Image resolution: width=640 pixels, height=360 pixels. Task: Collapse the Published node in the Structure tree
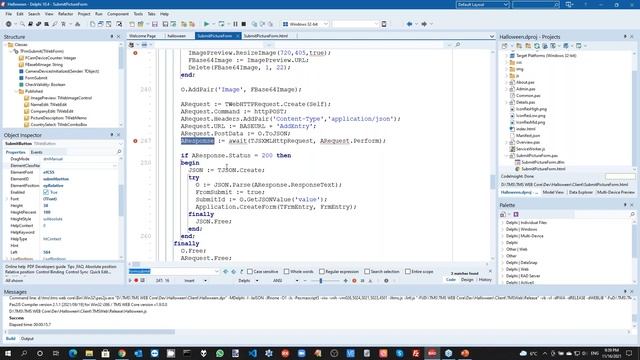tap(16, 91)
